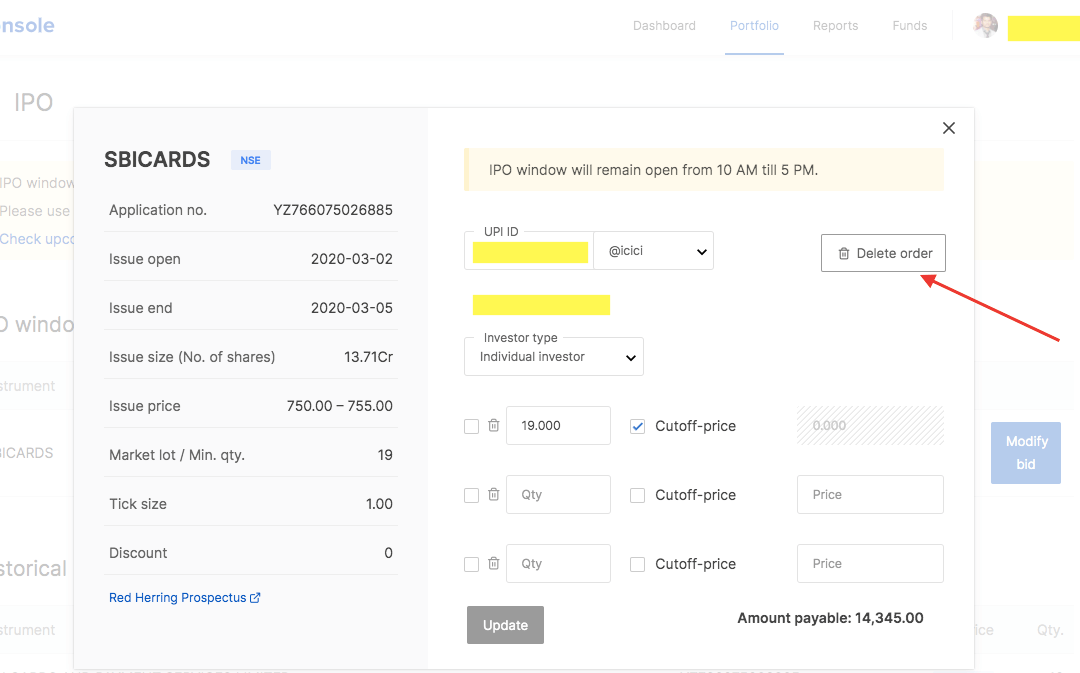Tick the select checkbox for the 19.000 bid row

point(471,426)
